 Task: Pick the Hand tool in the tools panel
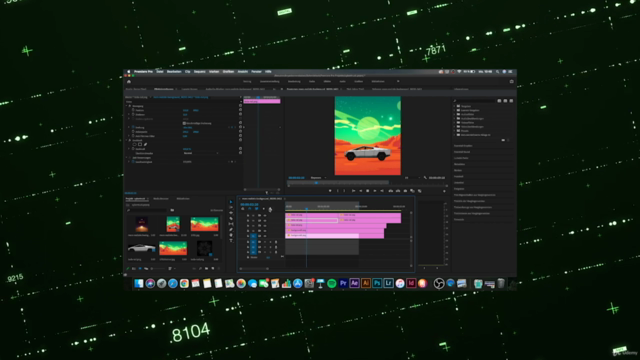tap(231, 235)
